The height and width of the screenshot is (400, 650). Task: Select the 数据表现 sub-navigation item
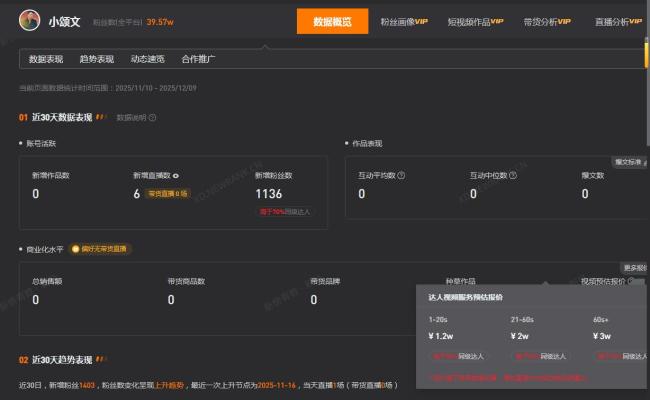pyautogui.click(x=46, y=59)
